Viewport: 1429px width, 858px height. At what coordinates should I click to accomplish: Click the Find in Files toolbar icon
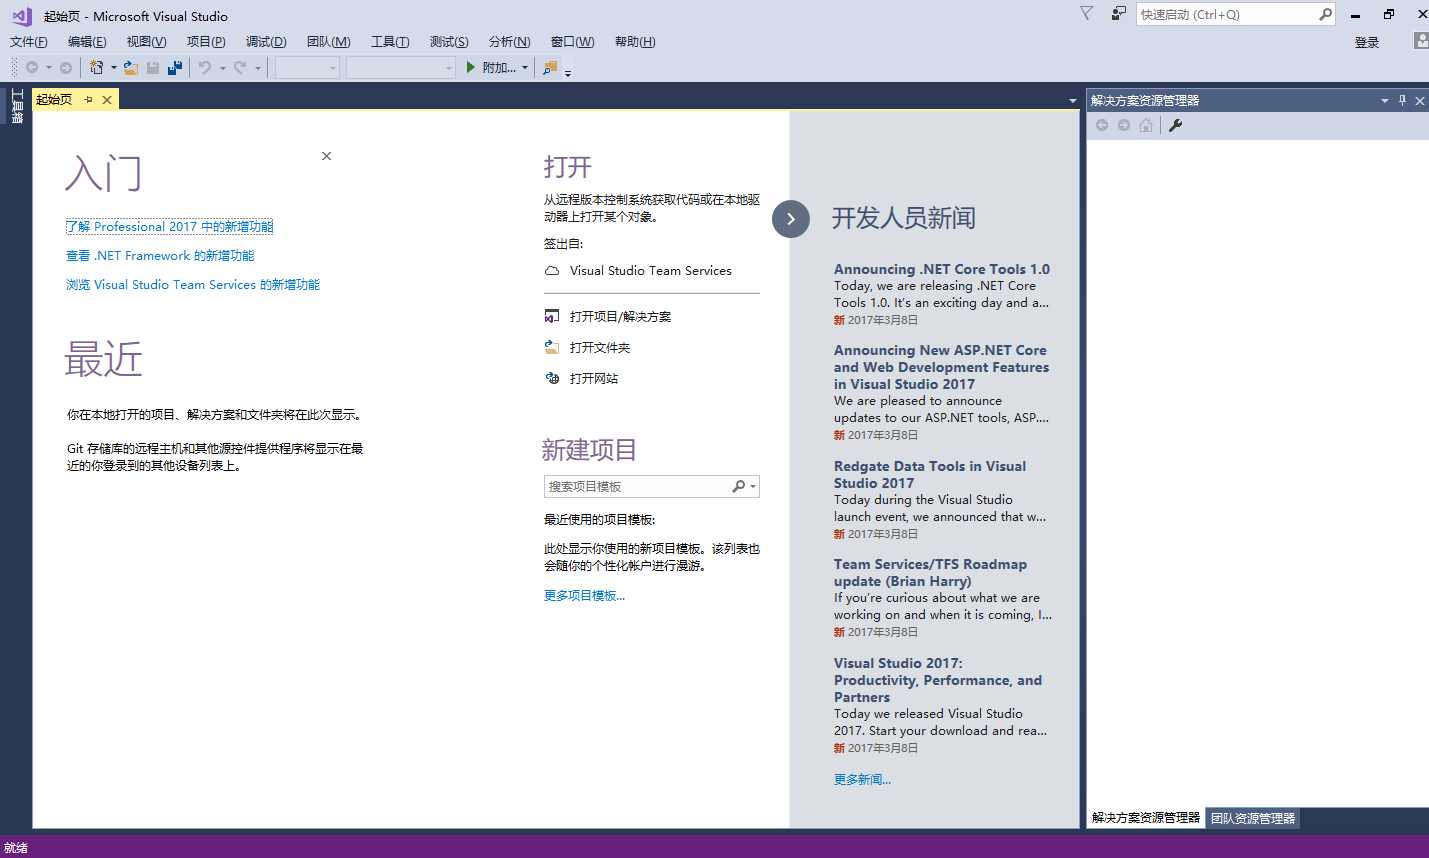point(550,68)
